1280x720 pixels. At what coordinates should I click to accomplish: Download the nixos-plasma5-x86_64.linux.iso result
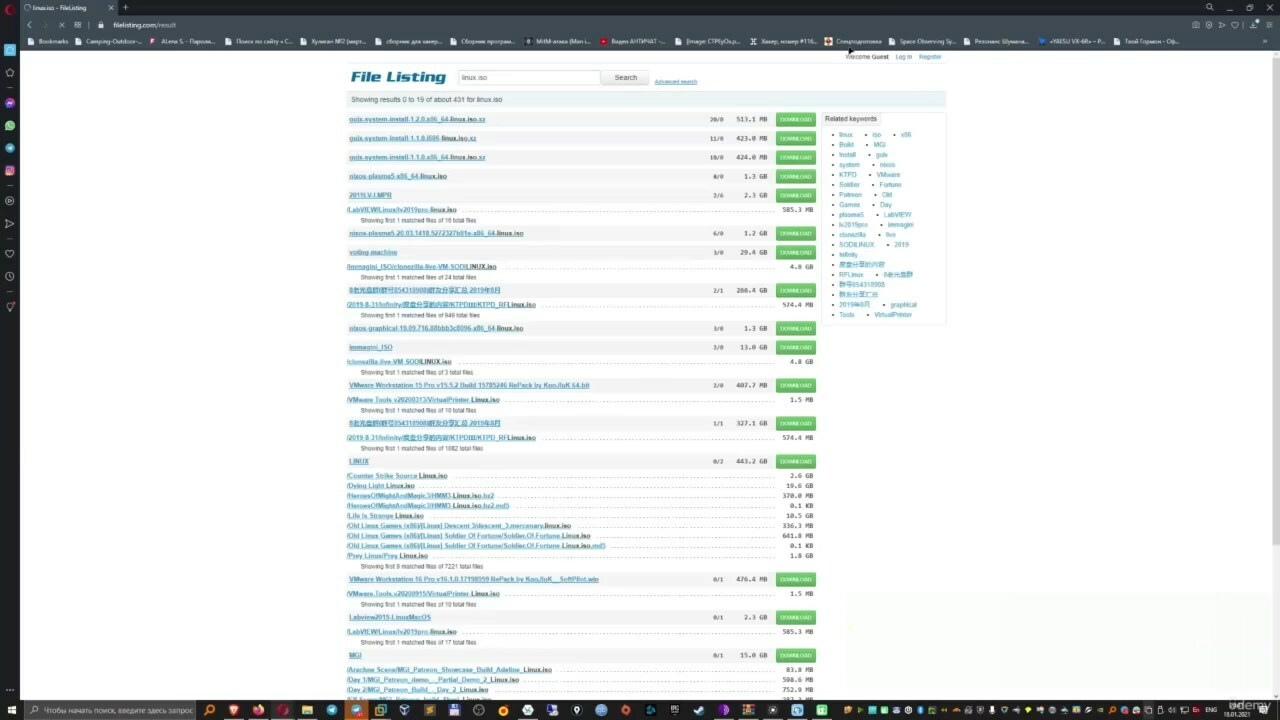click(x=795, y=176)
